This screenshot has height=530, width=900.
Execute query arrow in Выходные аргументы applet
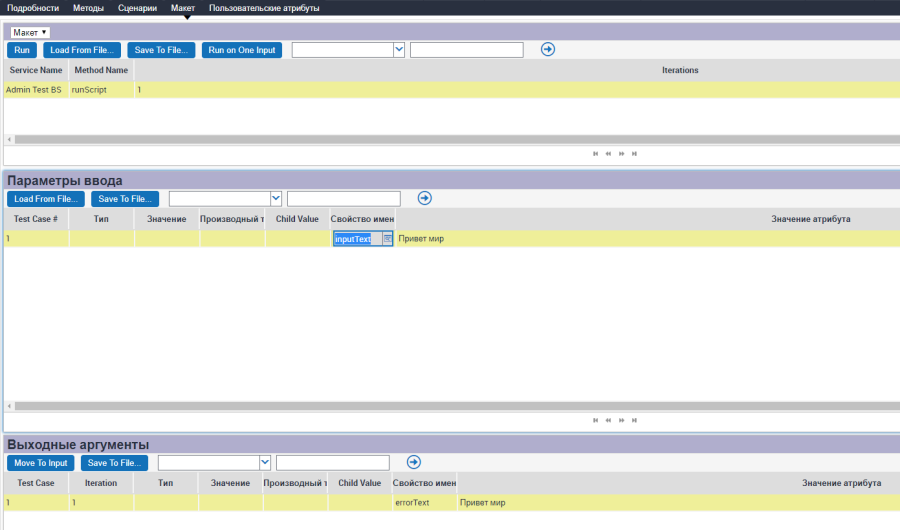pyautogui.click(x=414, y=462)
